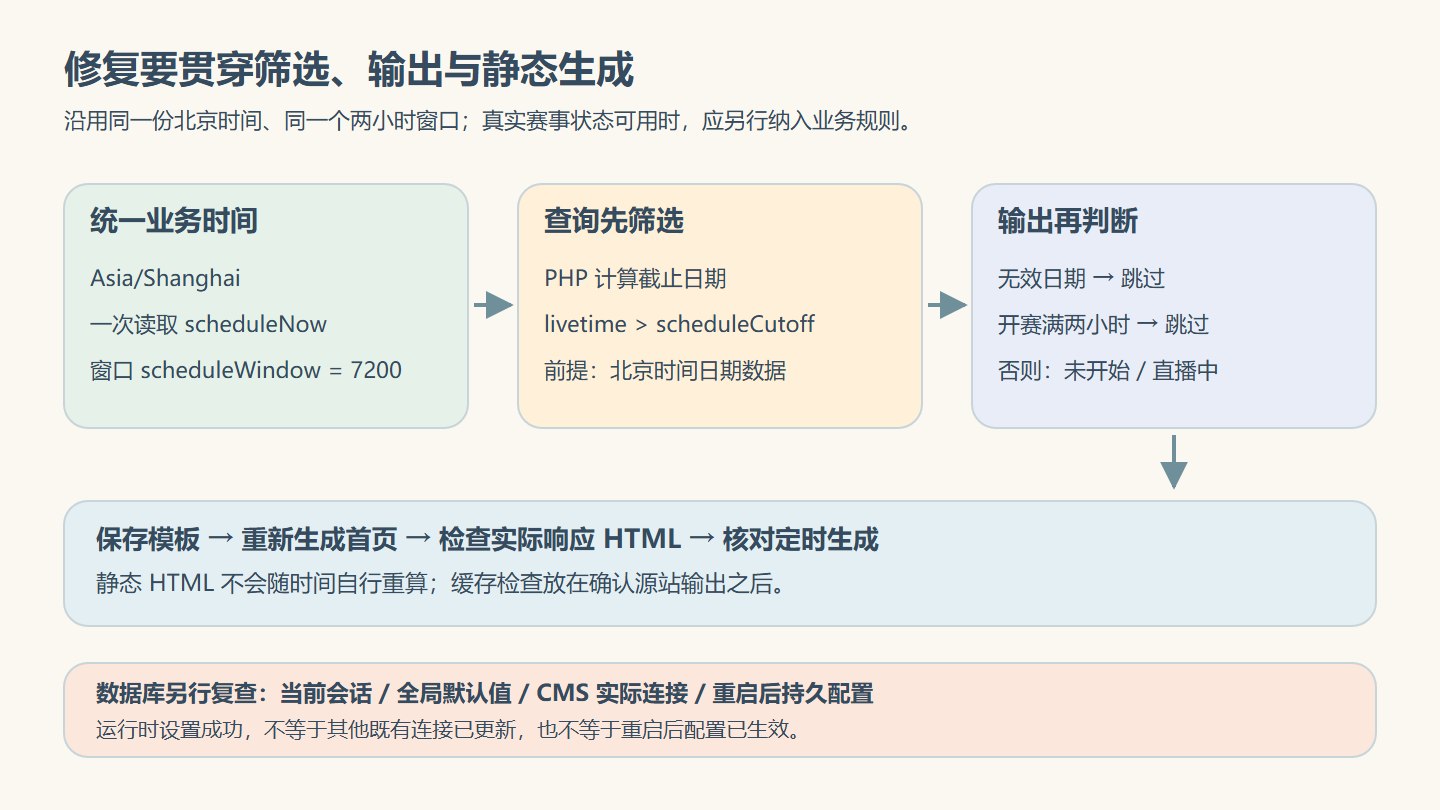This screenshot has width=1440, height=810.
Task: Select the text Asia/Shanghai
Action: [166, 279]
